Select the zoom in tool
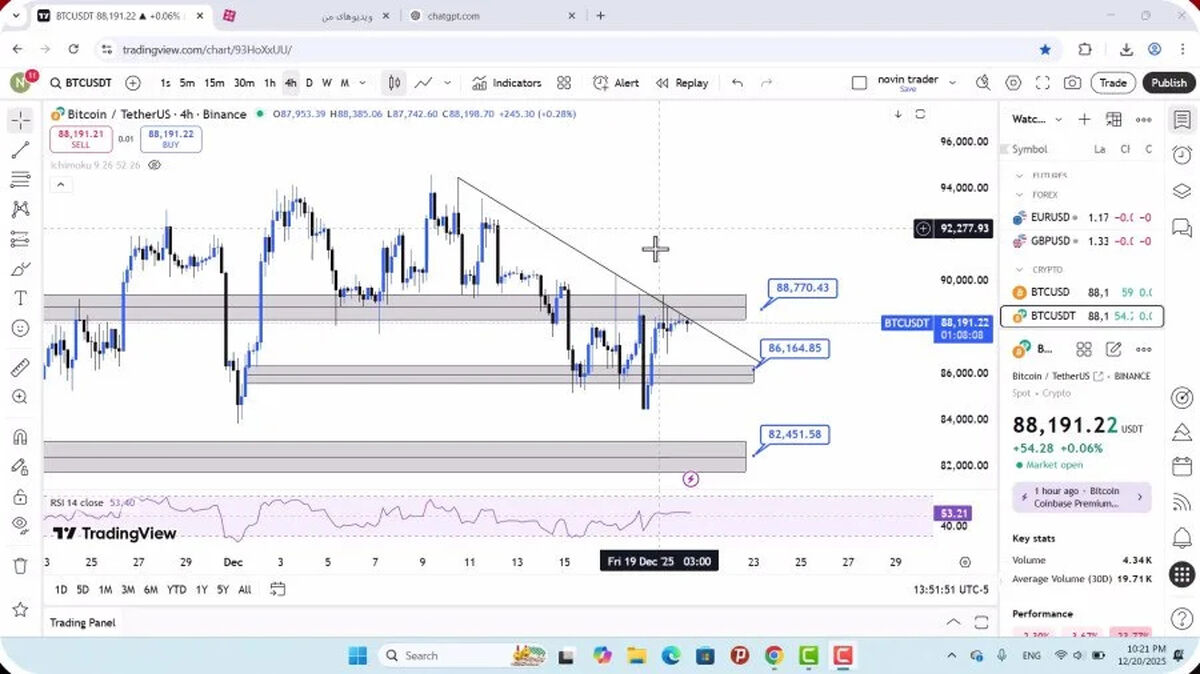The image size is (1200, 674). 20,397
